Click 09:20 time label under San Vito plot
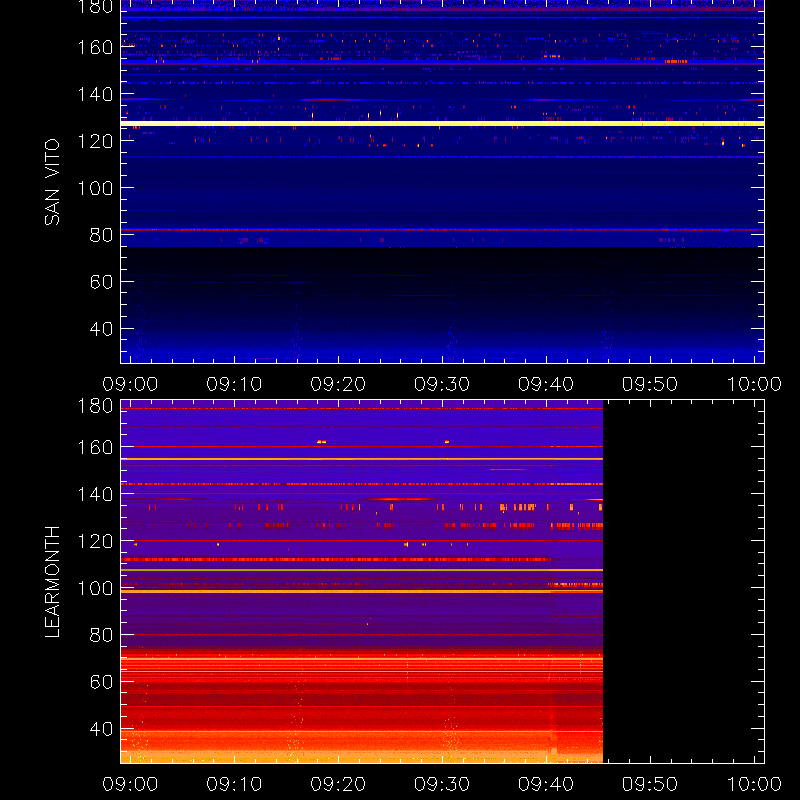Screen dimensions: 800x800 338,384
